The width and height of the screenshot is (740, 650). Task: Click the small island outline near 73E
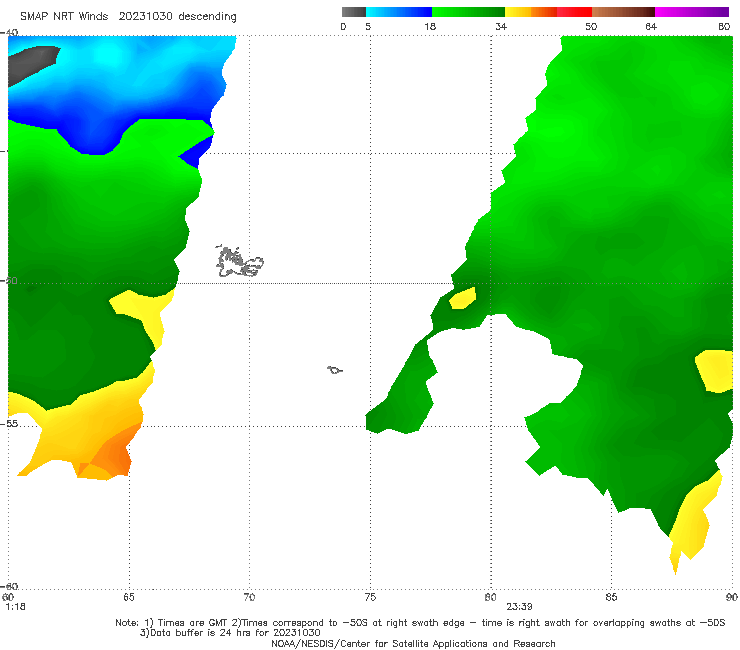click(335, 370)
